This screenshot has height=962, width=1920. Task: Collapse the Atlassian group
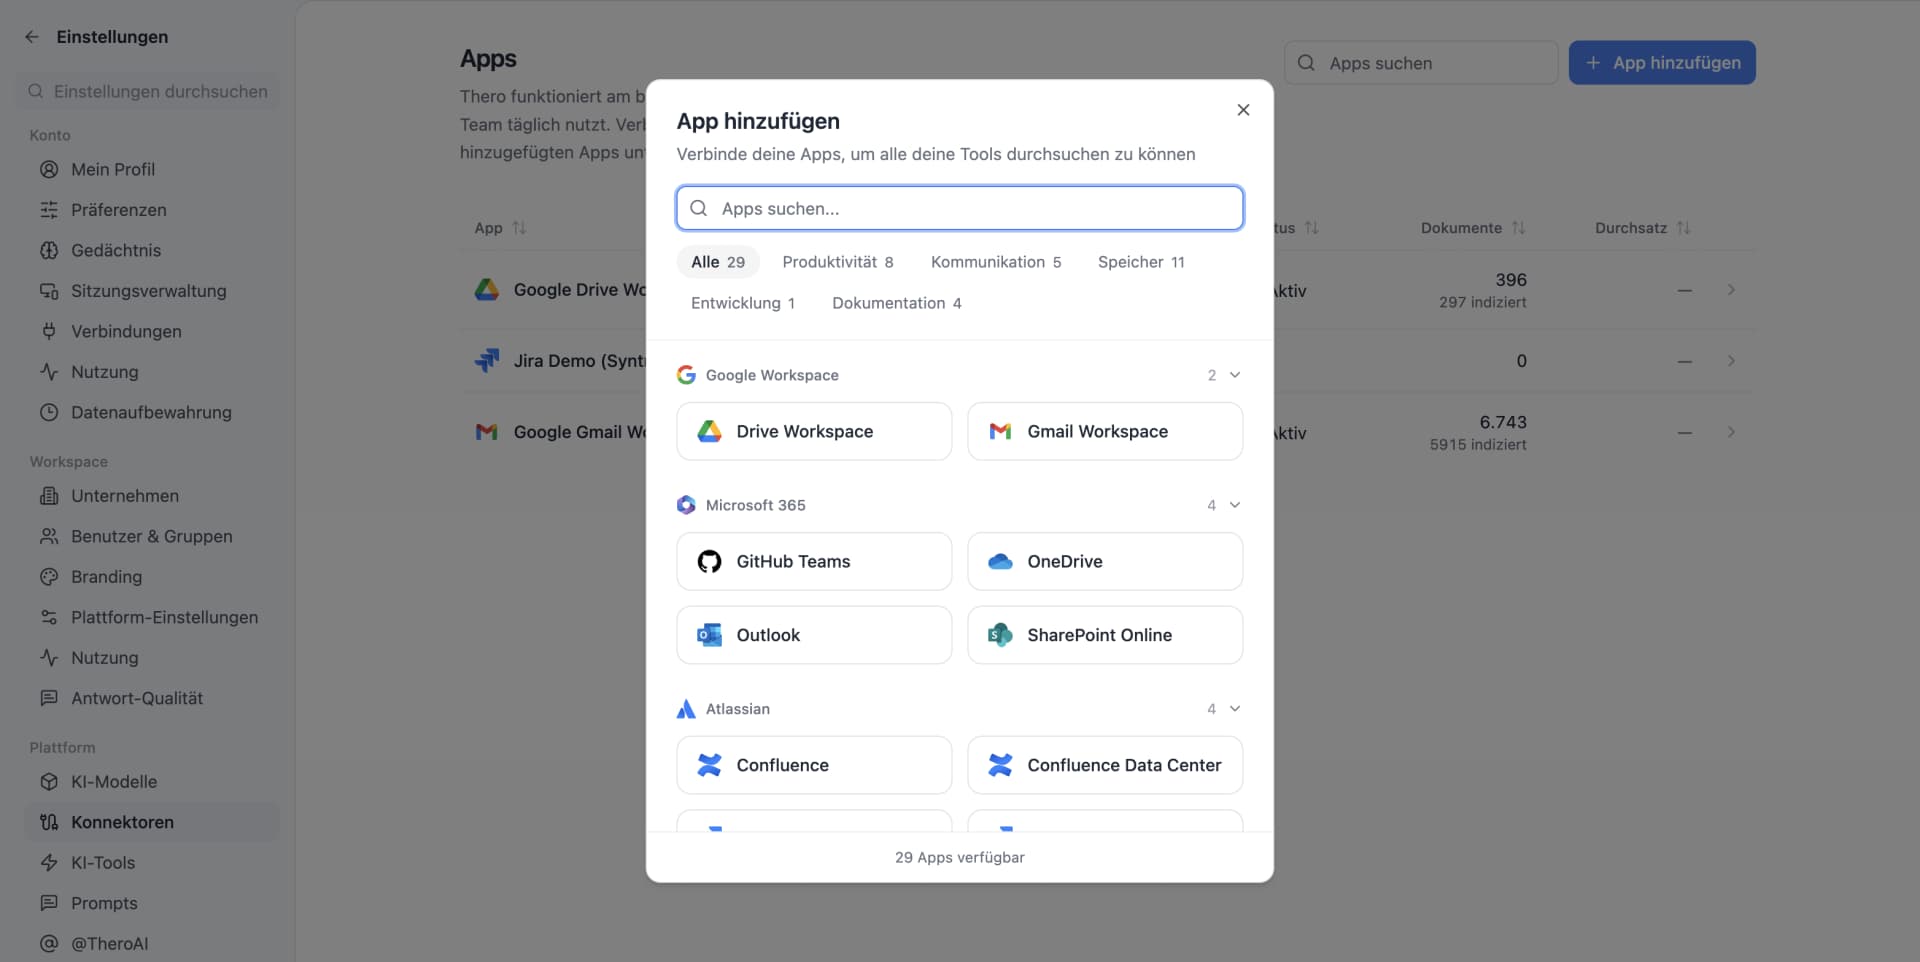click(1235, 709)
